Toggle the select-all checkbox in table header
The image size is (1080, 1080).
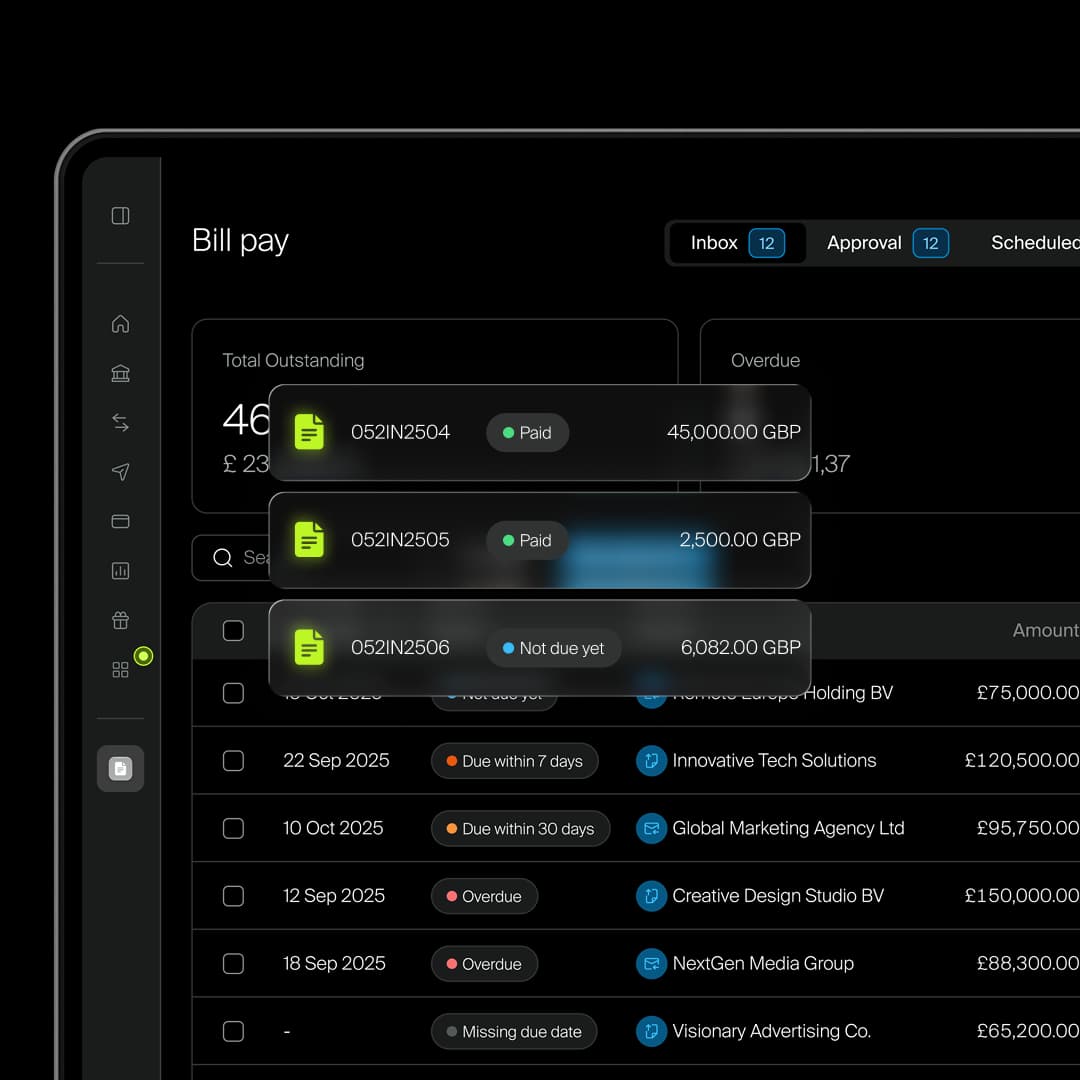[233, 630]
